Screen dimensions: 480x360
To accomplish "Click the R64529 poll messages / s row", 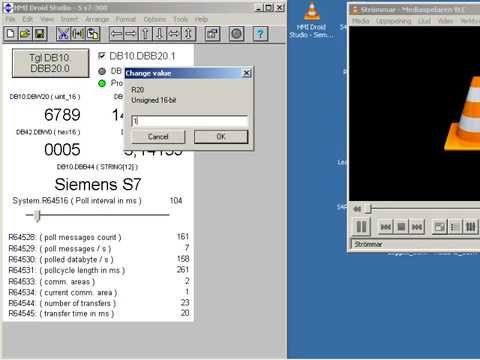I will click(x=99, y=249).
